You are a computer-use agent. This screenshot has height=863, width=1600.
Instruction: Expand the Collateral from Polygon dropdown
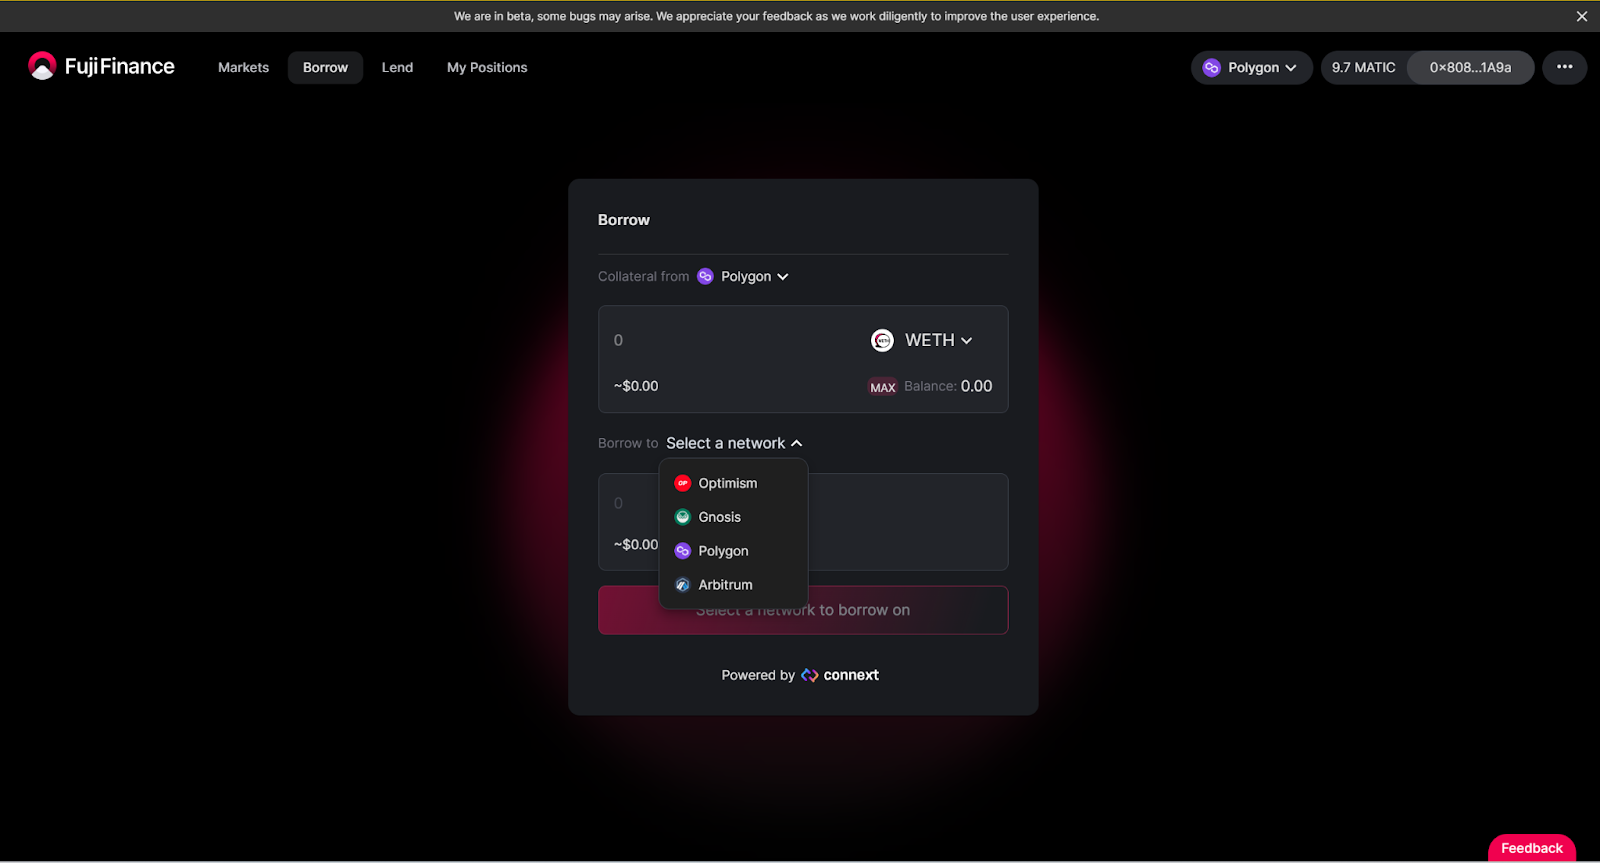point(743,276)
